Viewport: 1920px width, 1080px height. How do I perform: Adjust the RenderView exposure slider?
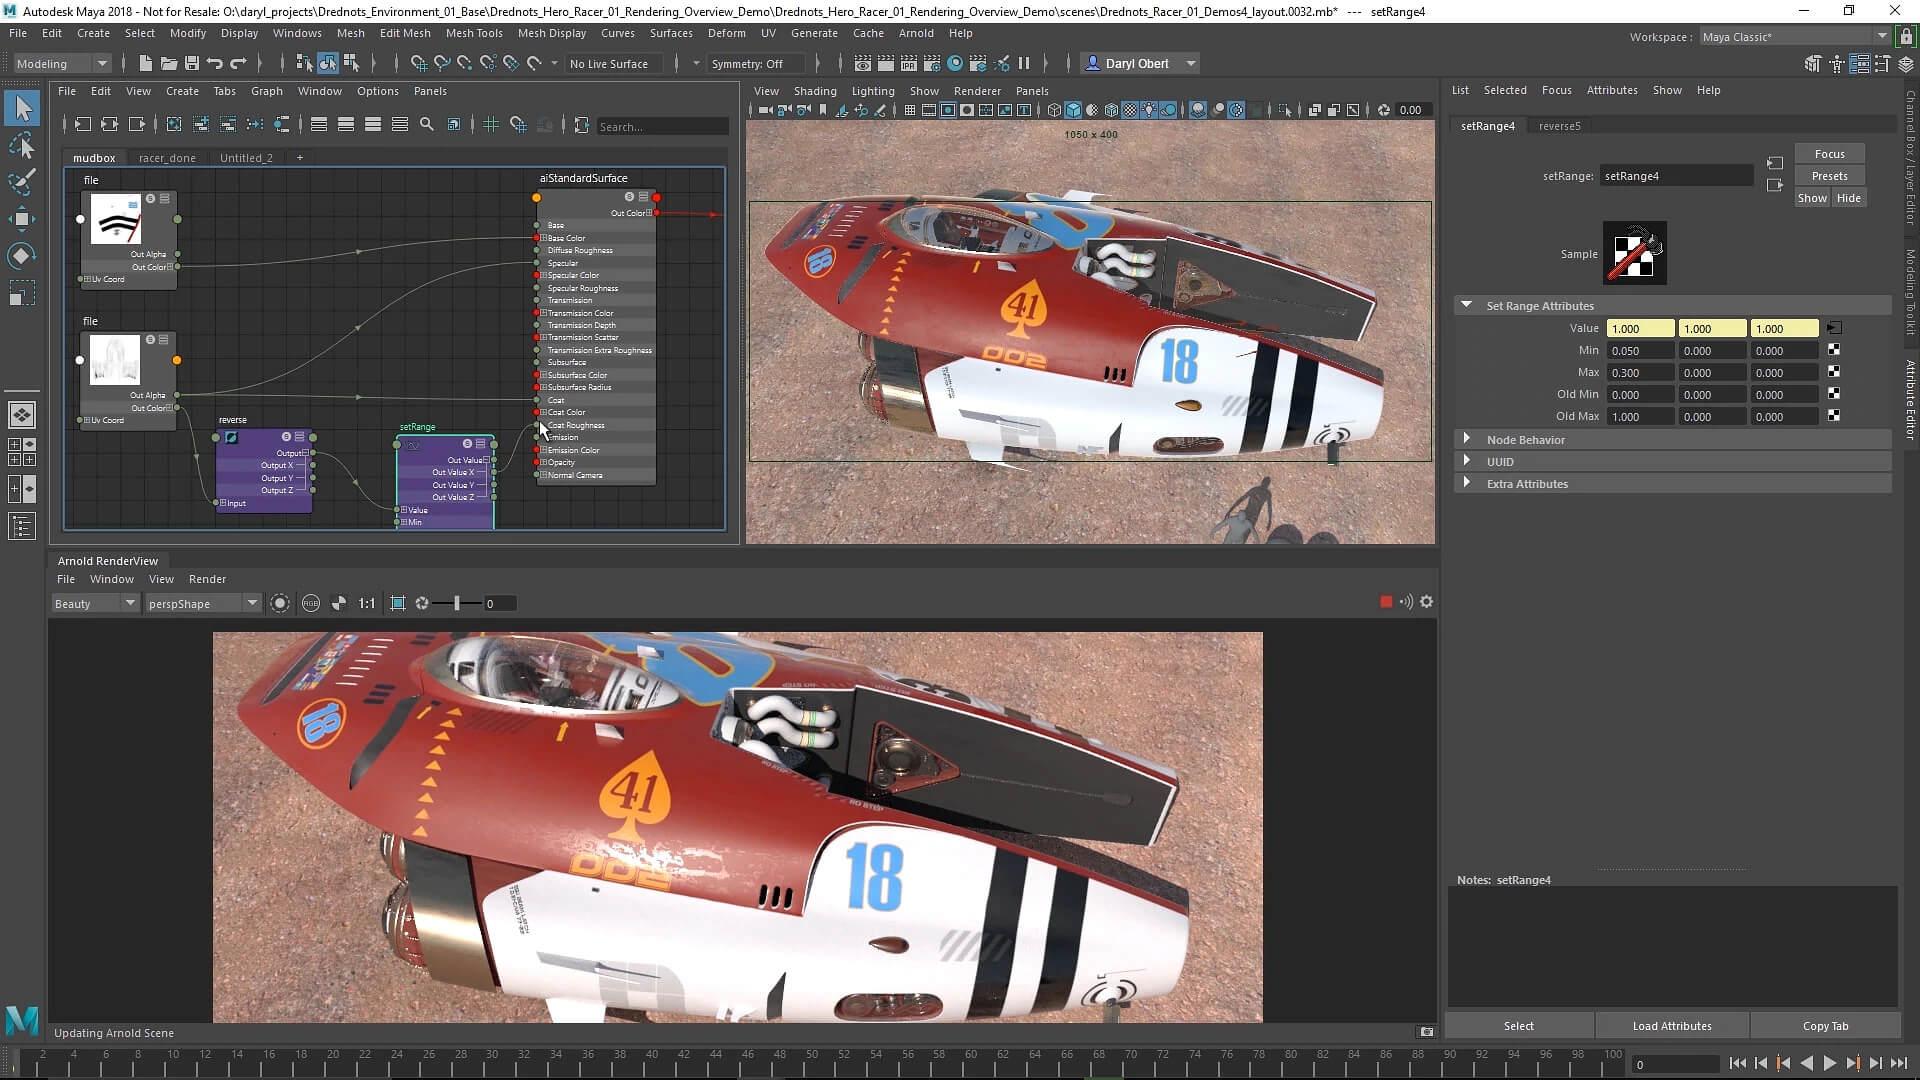pyautogui.click(x=457, y=603)
